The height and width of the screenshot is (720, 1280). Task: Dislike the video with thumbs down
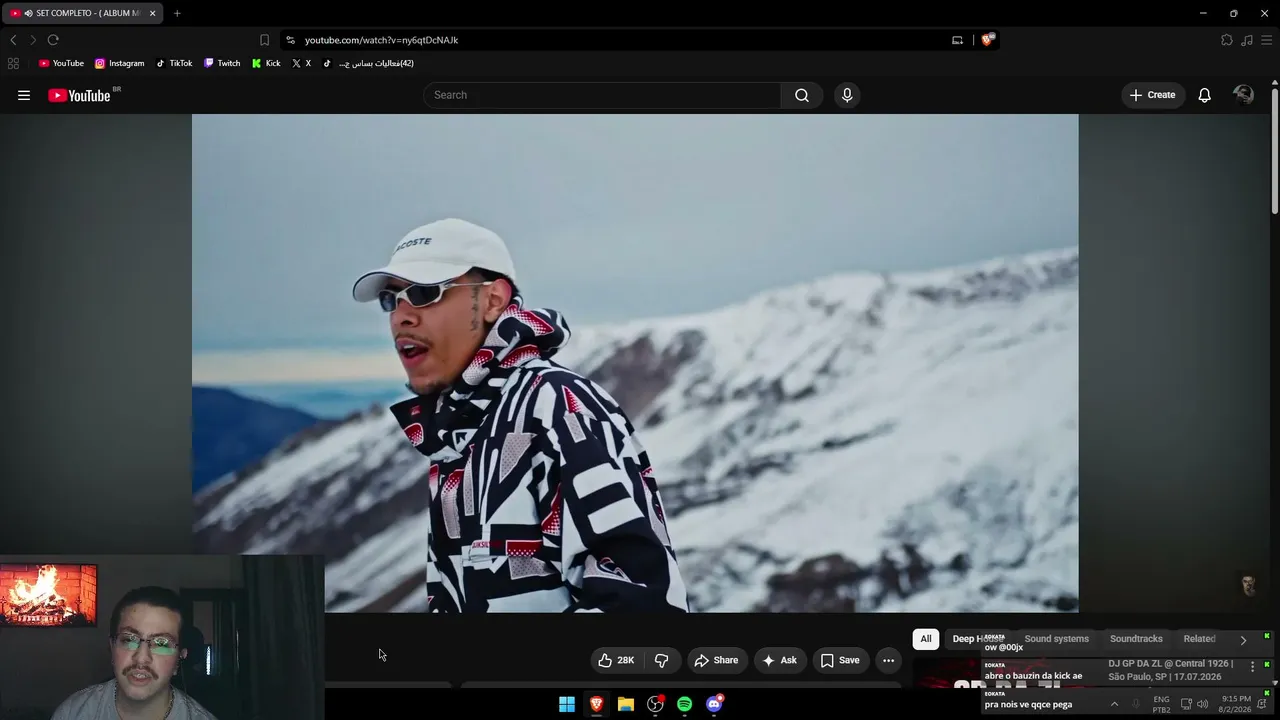click(661, 660)
